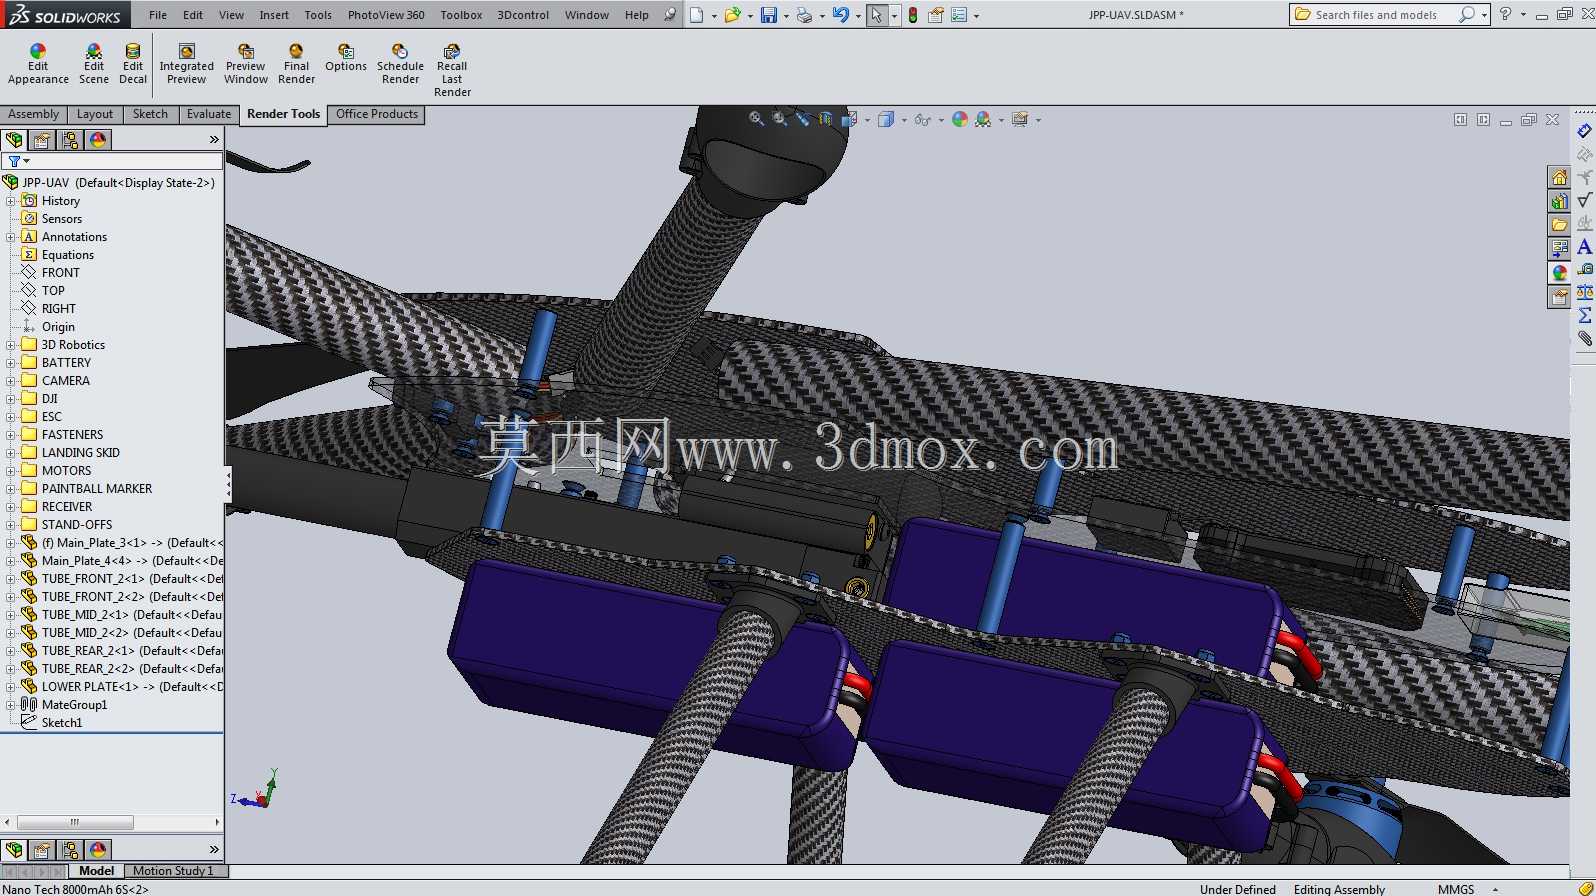
Task: Click the Zoom to Fit magnifier
Action: pyautogui.click(x=757, y=119)
